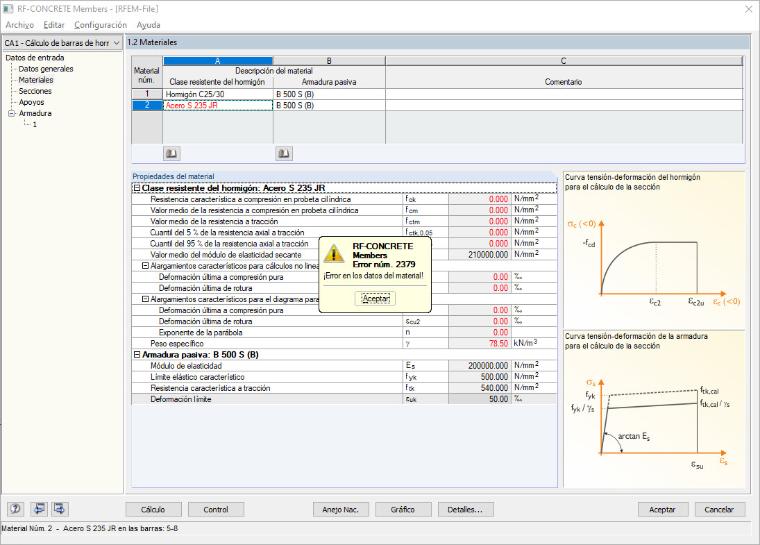760x545 pixels.
Task: Click the red Acero S 235 JR cell
Action: pos(218,105)
